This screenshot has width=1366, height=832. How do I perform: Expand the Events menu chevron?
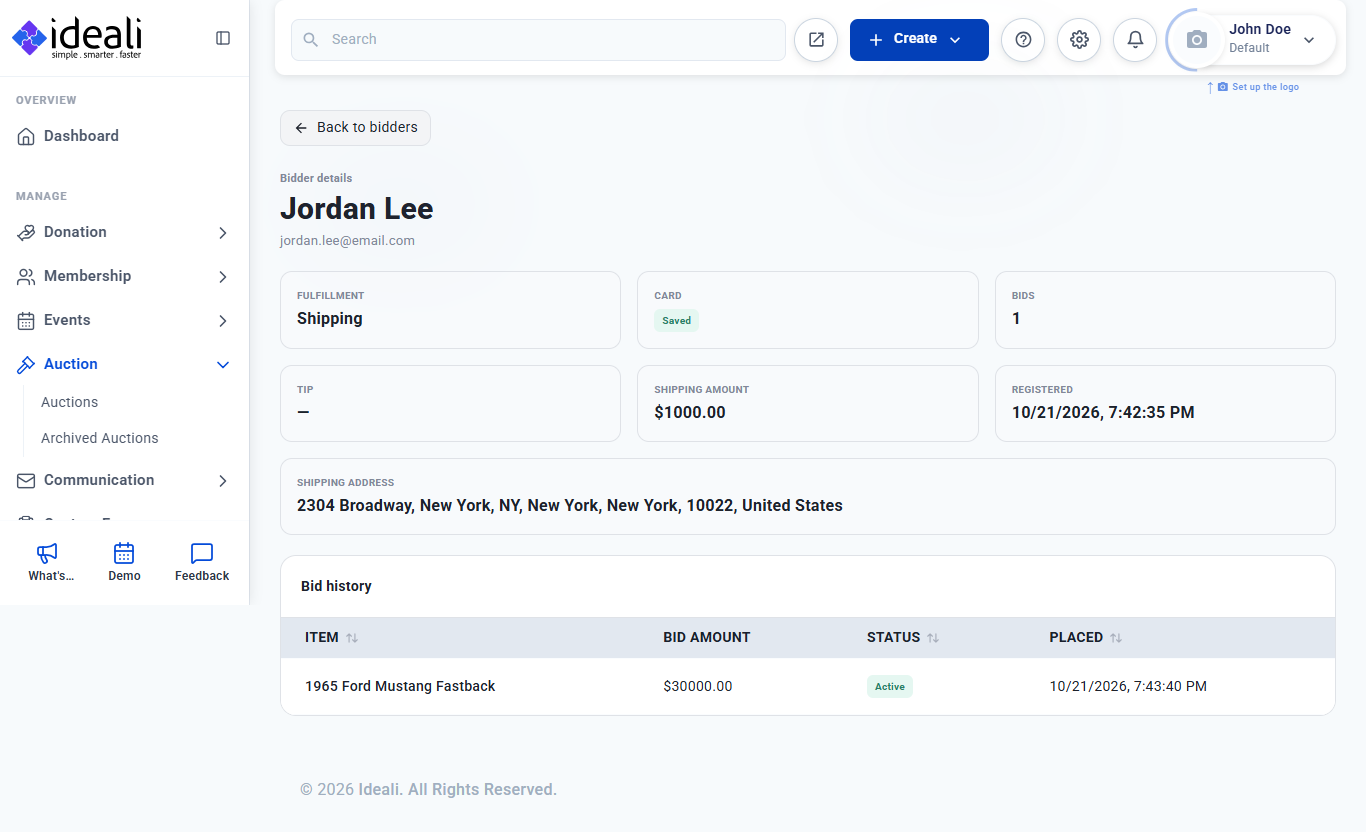coord(223,321)
